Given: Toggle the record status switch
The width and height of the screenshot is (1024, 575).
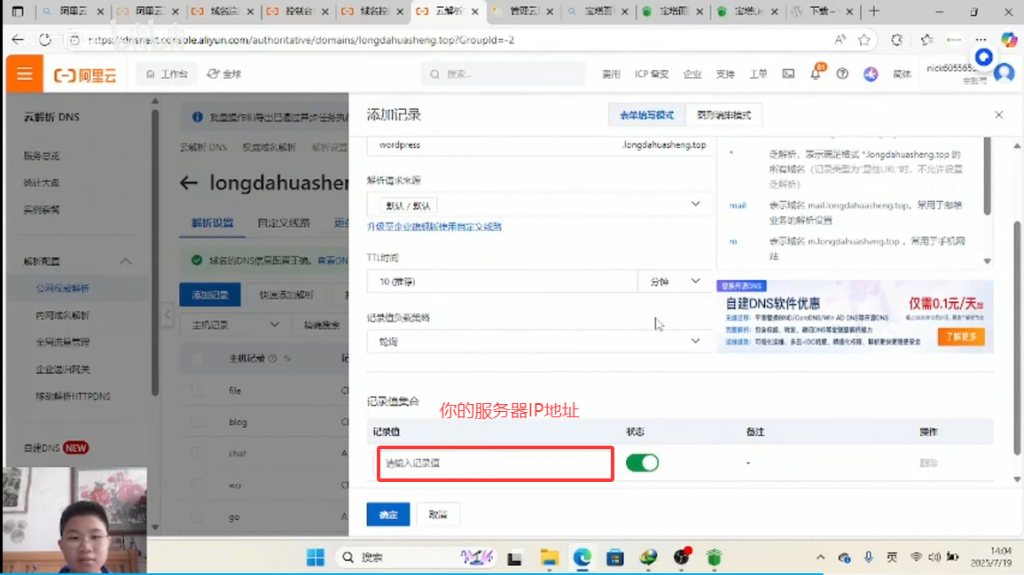Looking at the screenshot, I should (x=642, y=463).
